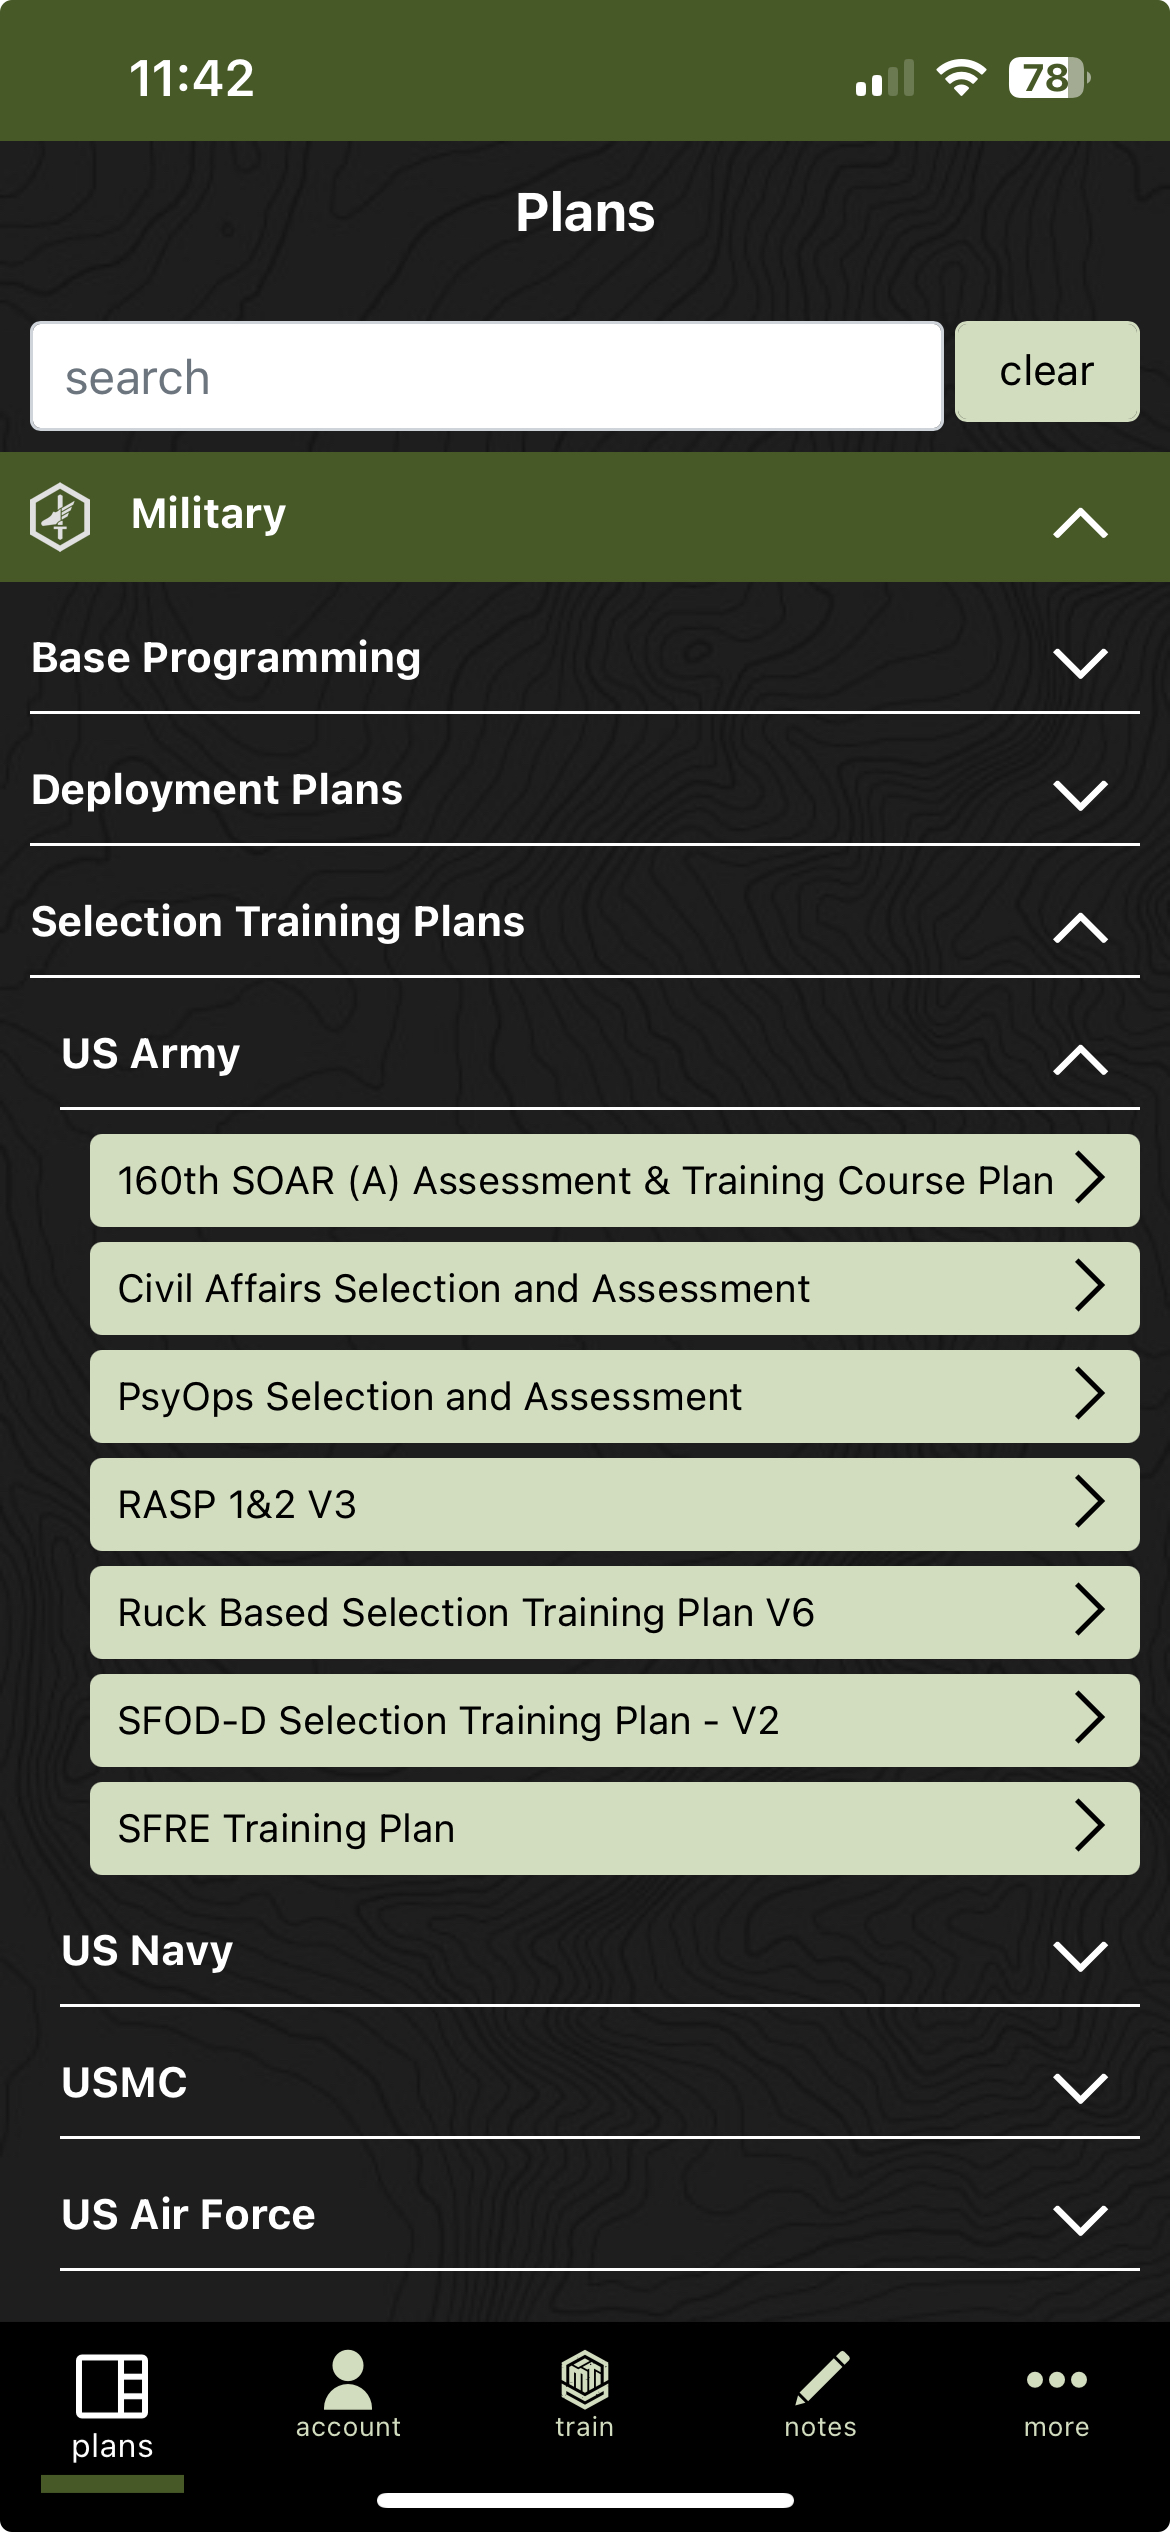
Task: Open the notes pencil icon
Action: pos(821,2378)
